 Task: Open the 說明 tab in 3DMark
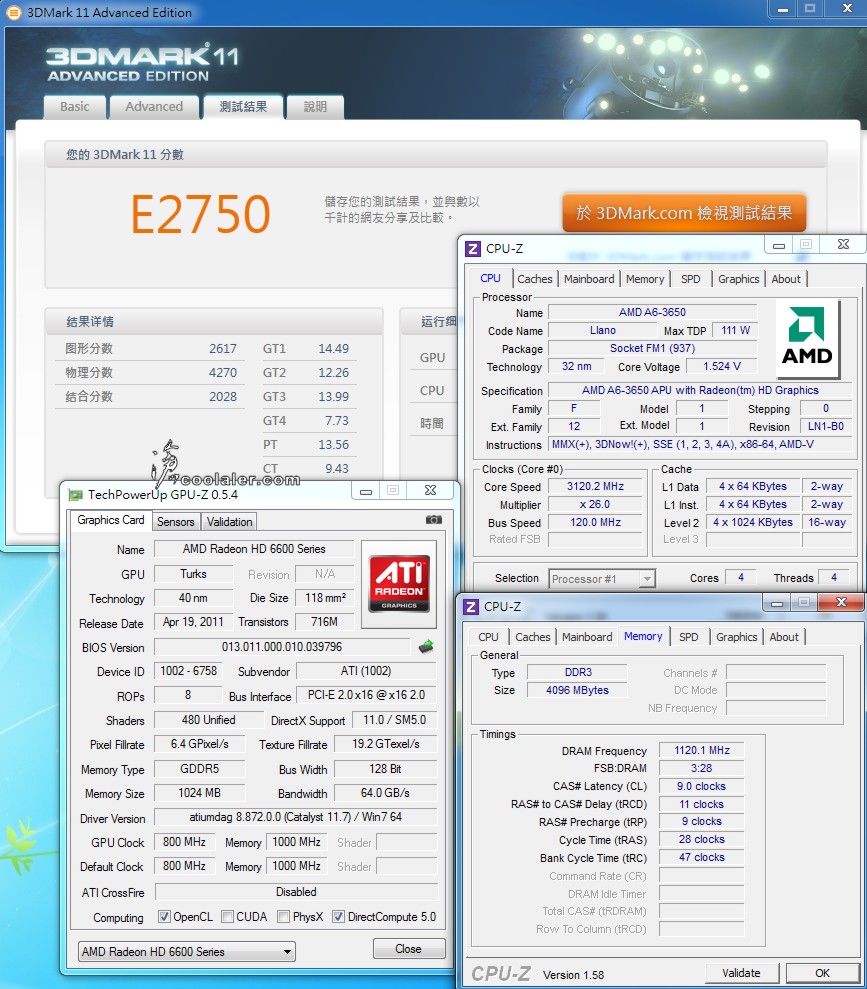coord(315,107)
